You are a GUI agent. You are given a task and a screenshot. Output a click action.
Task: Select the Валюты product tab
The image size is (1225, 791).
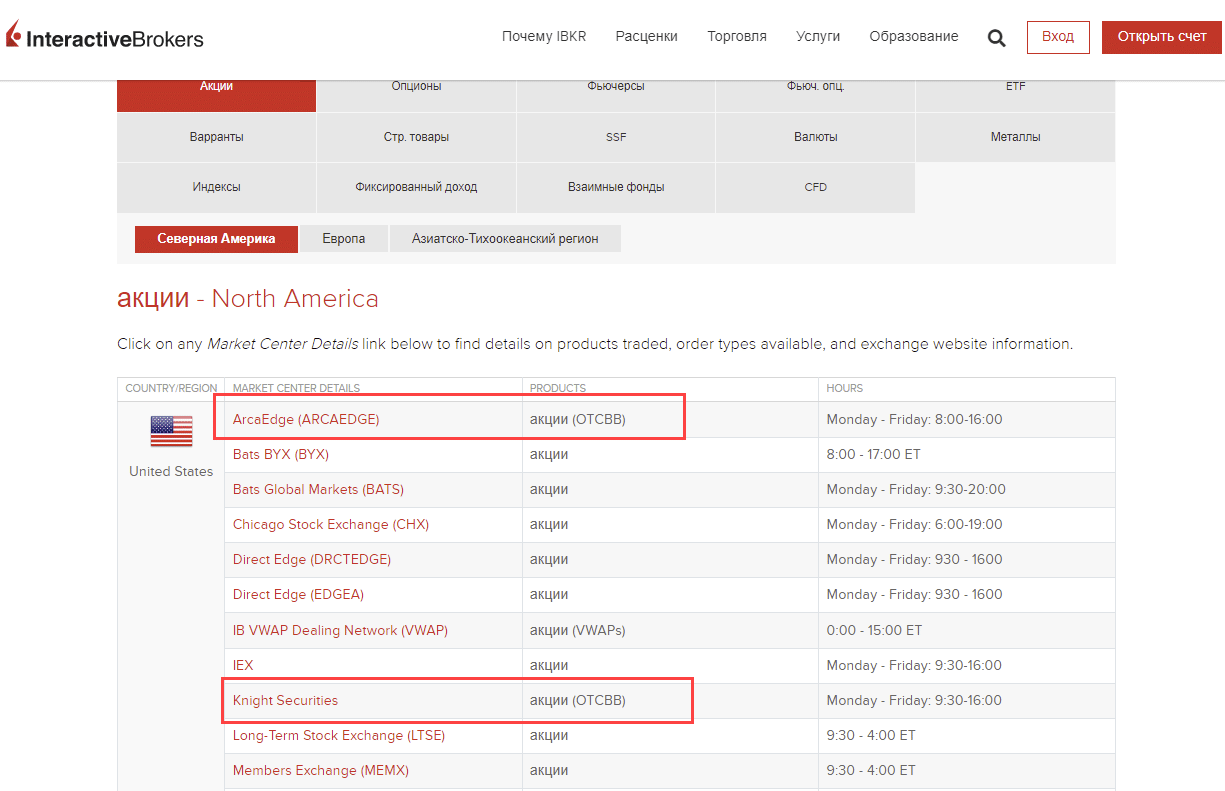pos(815,137)
